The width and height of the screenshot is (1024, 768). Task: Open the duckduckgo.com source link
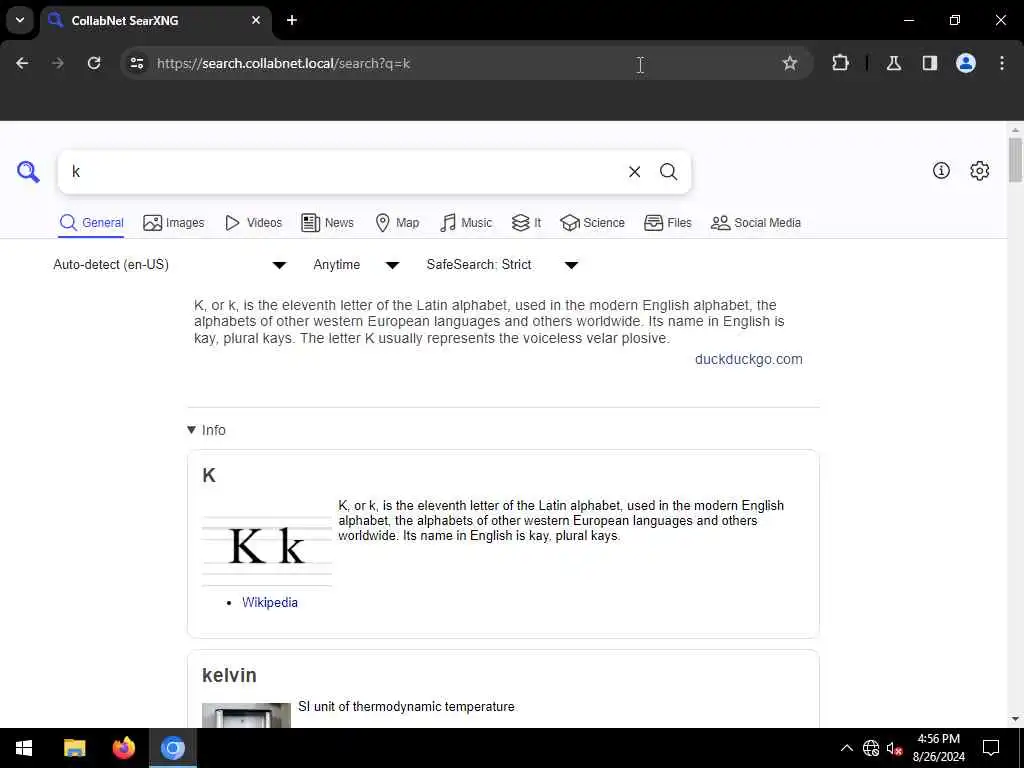tap(748, 359)
